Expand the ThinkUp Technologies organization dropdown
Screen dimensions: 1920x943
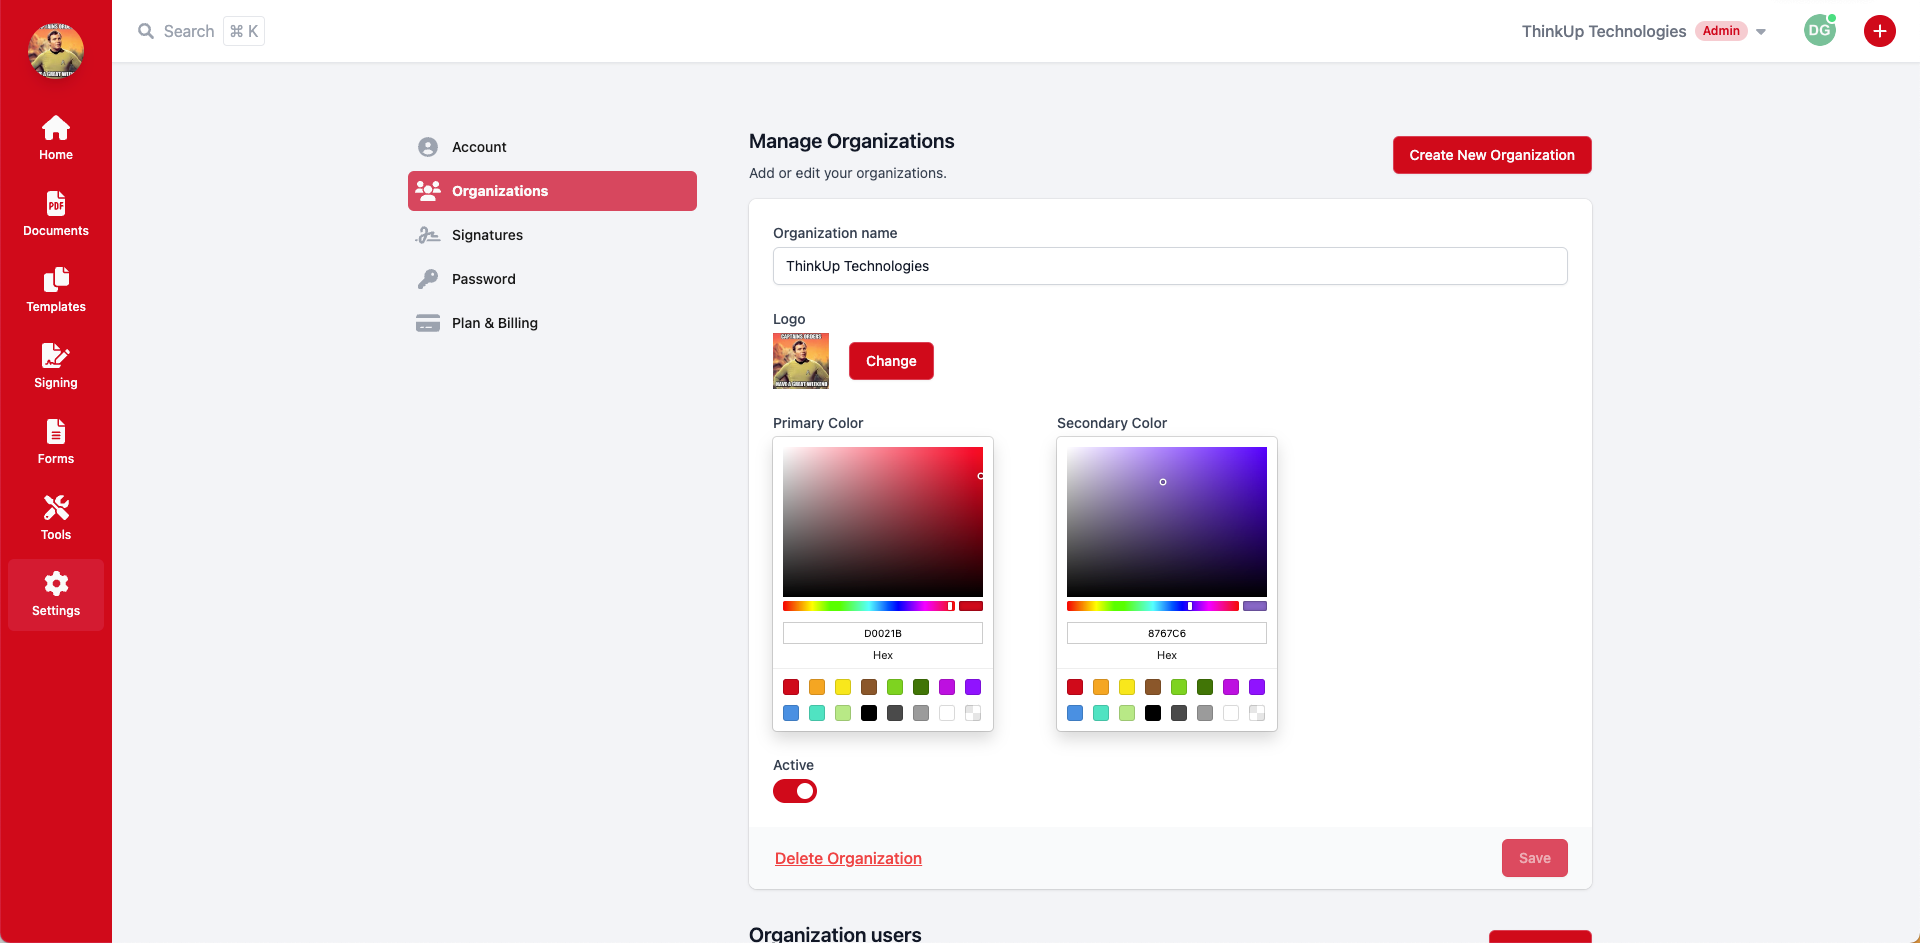coord(1761,32)
